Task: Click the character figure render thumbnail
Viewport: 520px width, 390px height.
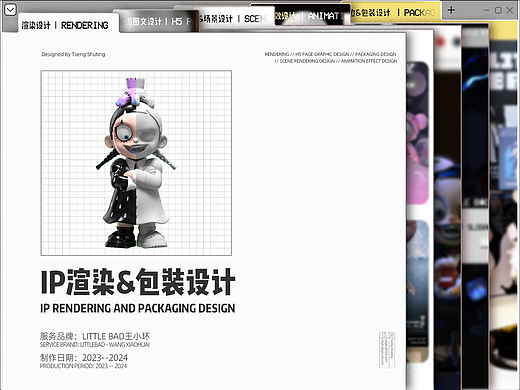Action: 136,163
